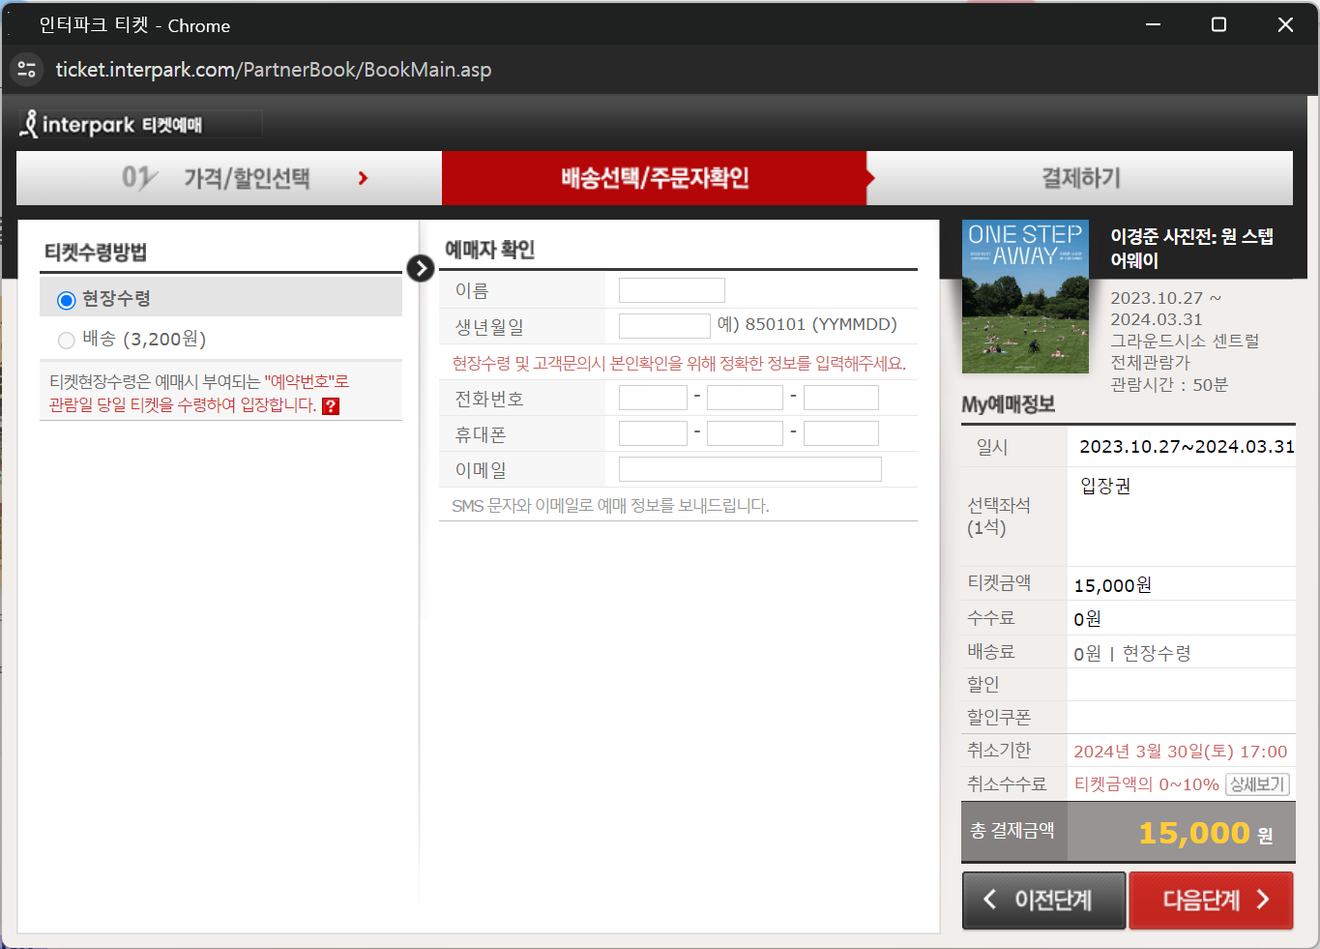Click the red question mark help icon
The width and height of the screenshot is (1320, 949).
[331, 406]
